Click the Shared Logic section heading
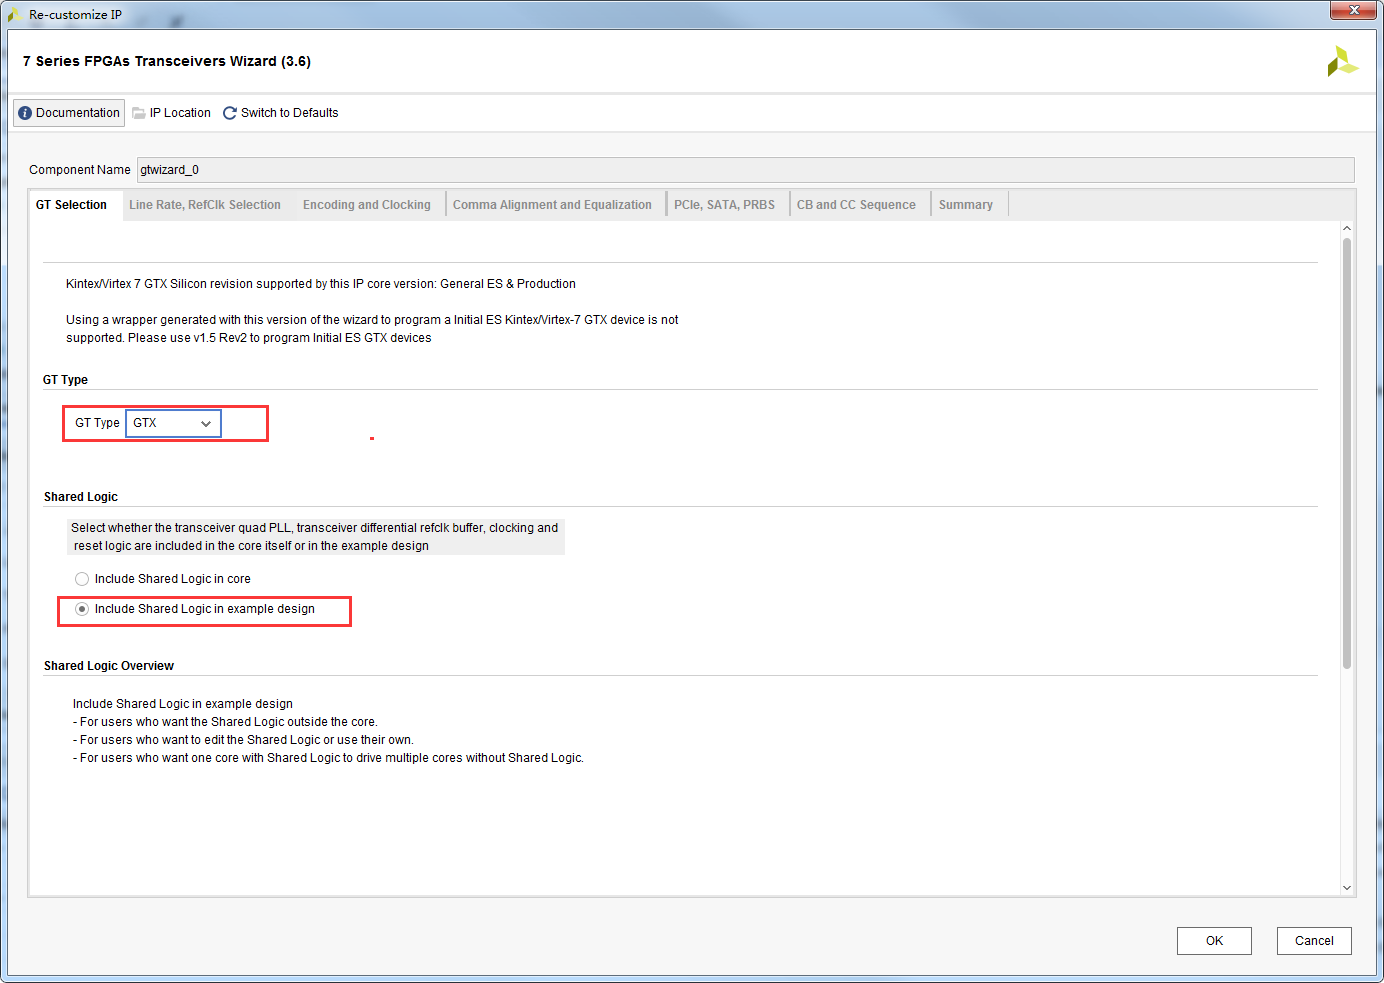The image size is (1384, 983). tap(81, 497)
